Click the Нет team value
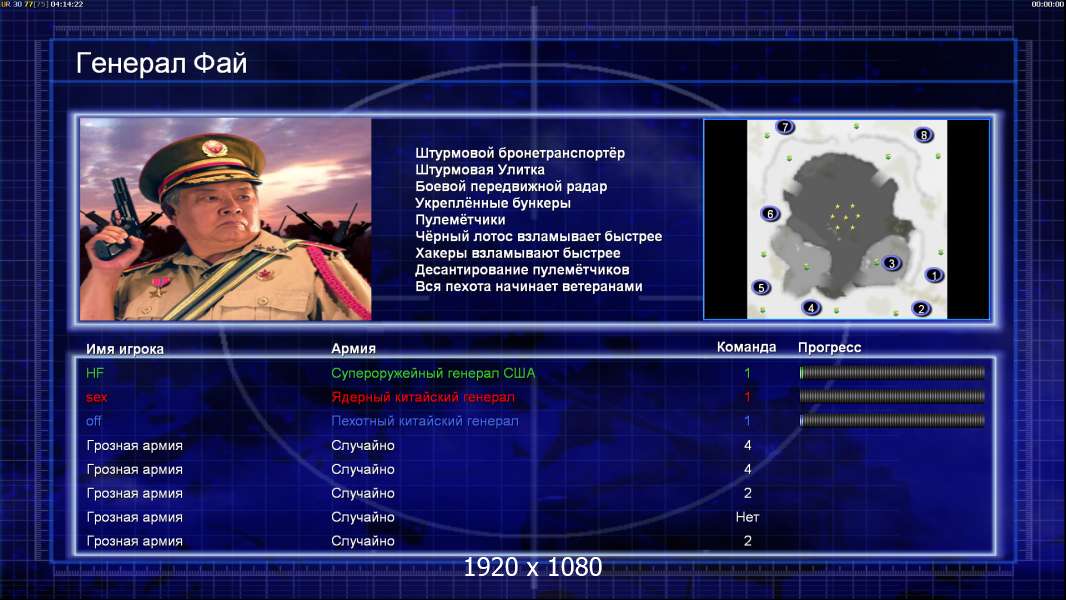The height and width of the screenshot is (600, 1066). pyautogui.click(x=747, y=517)
